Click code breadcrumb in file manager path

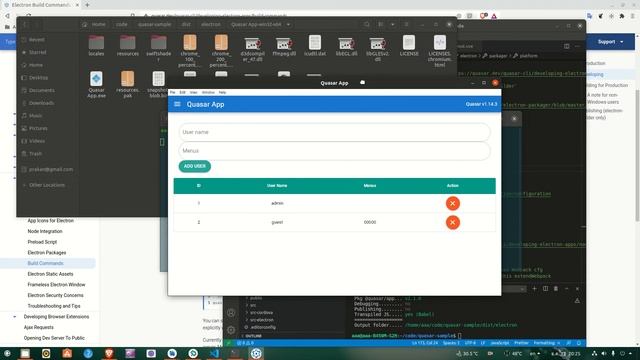(x=122, y=24)
